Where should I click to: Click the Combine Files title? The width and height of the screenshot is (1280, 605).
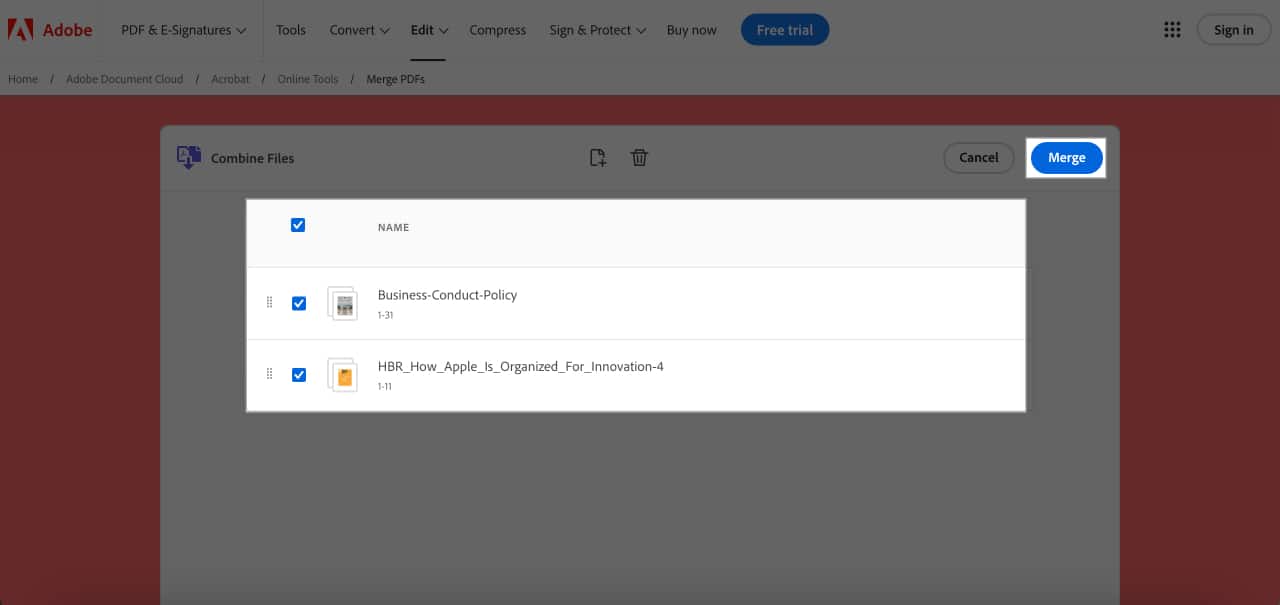[252, 158]
